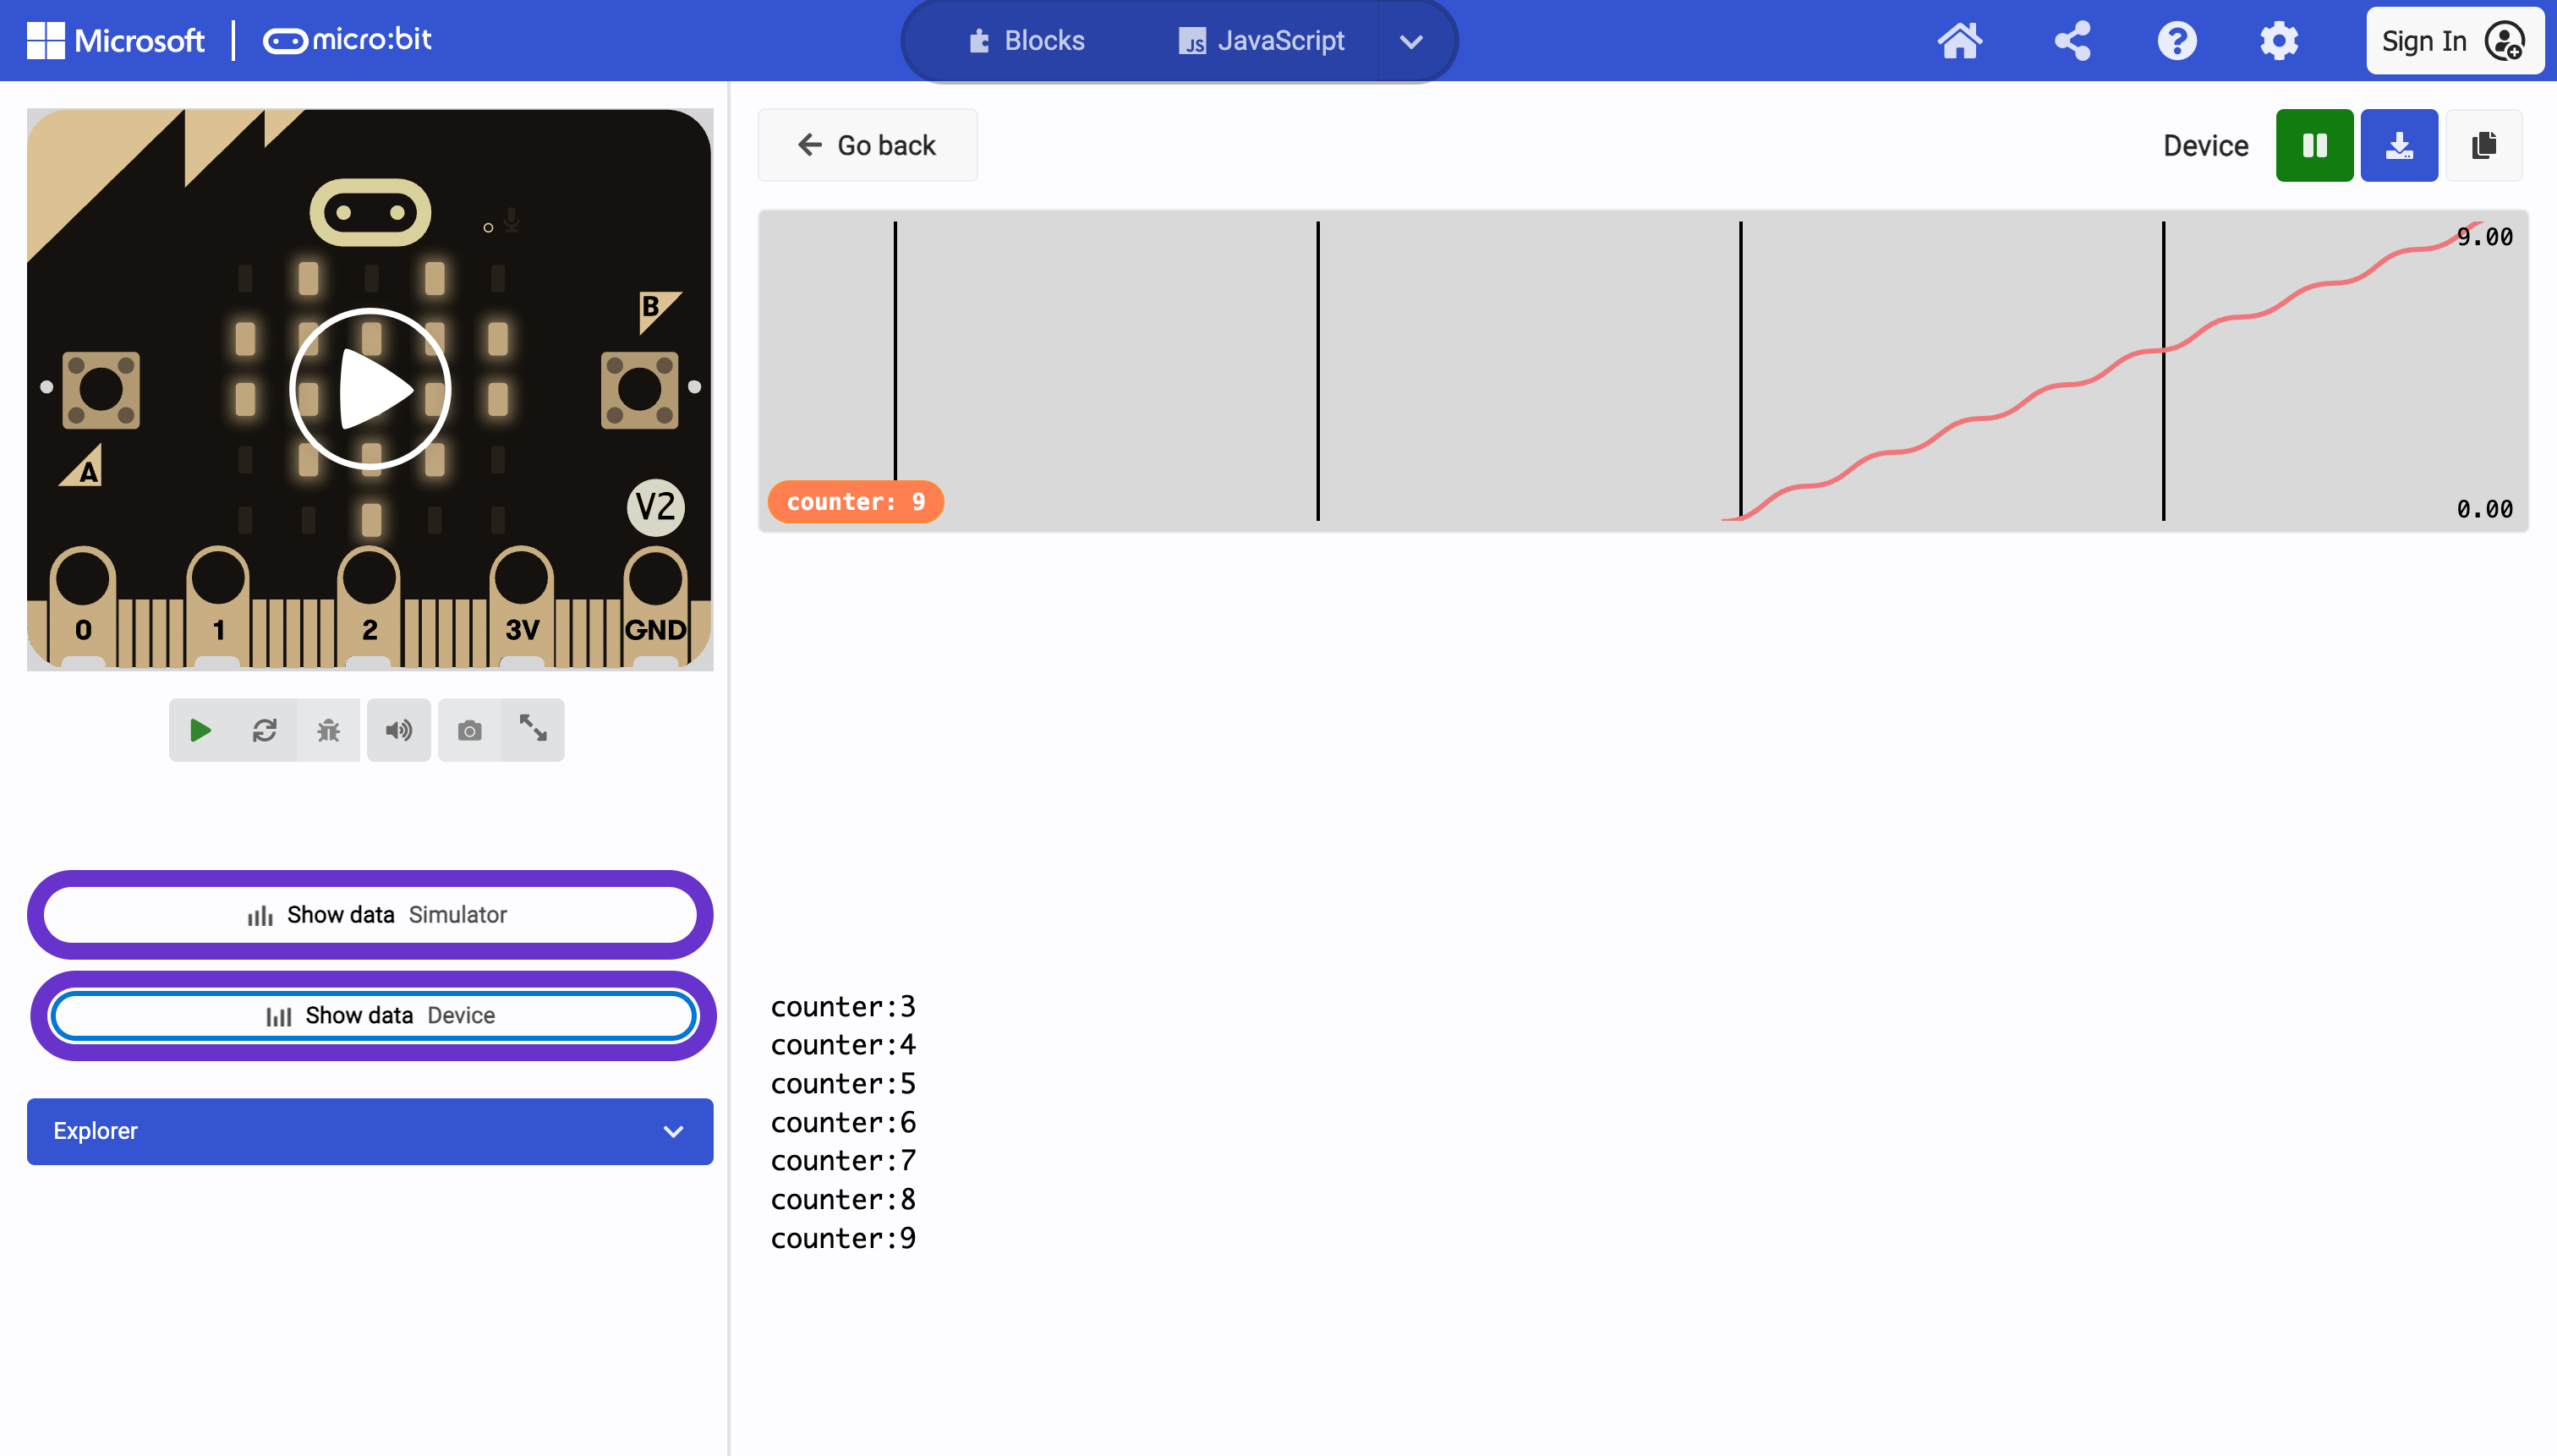Click the GND pin on the micro:bit
Viewport: 2557px width, 1456px height.
[x=655, y=605]
